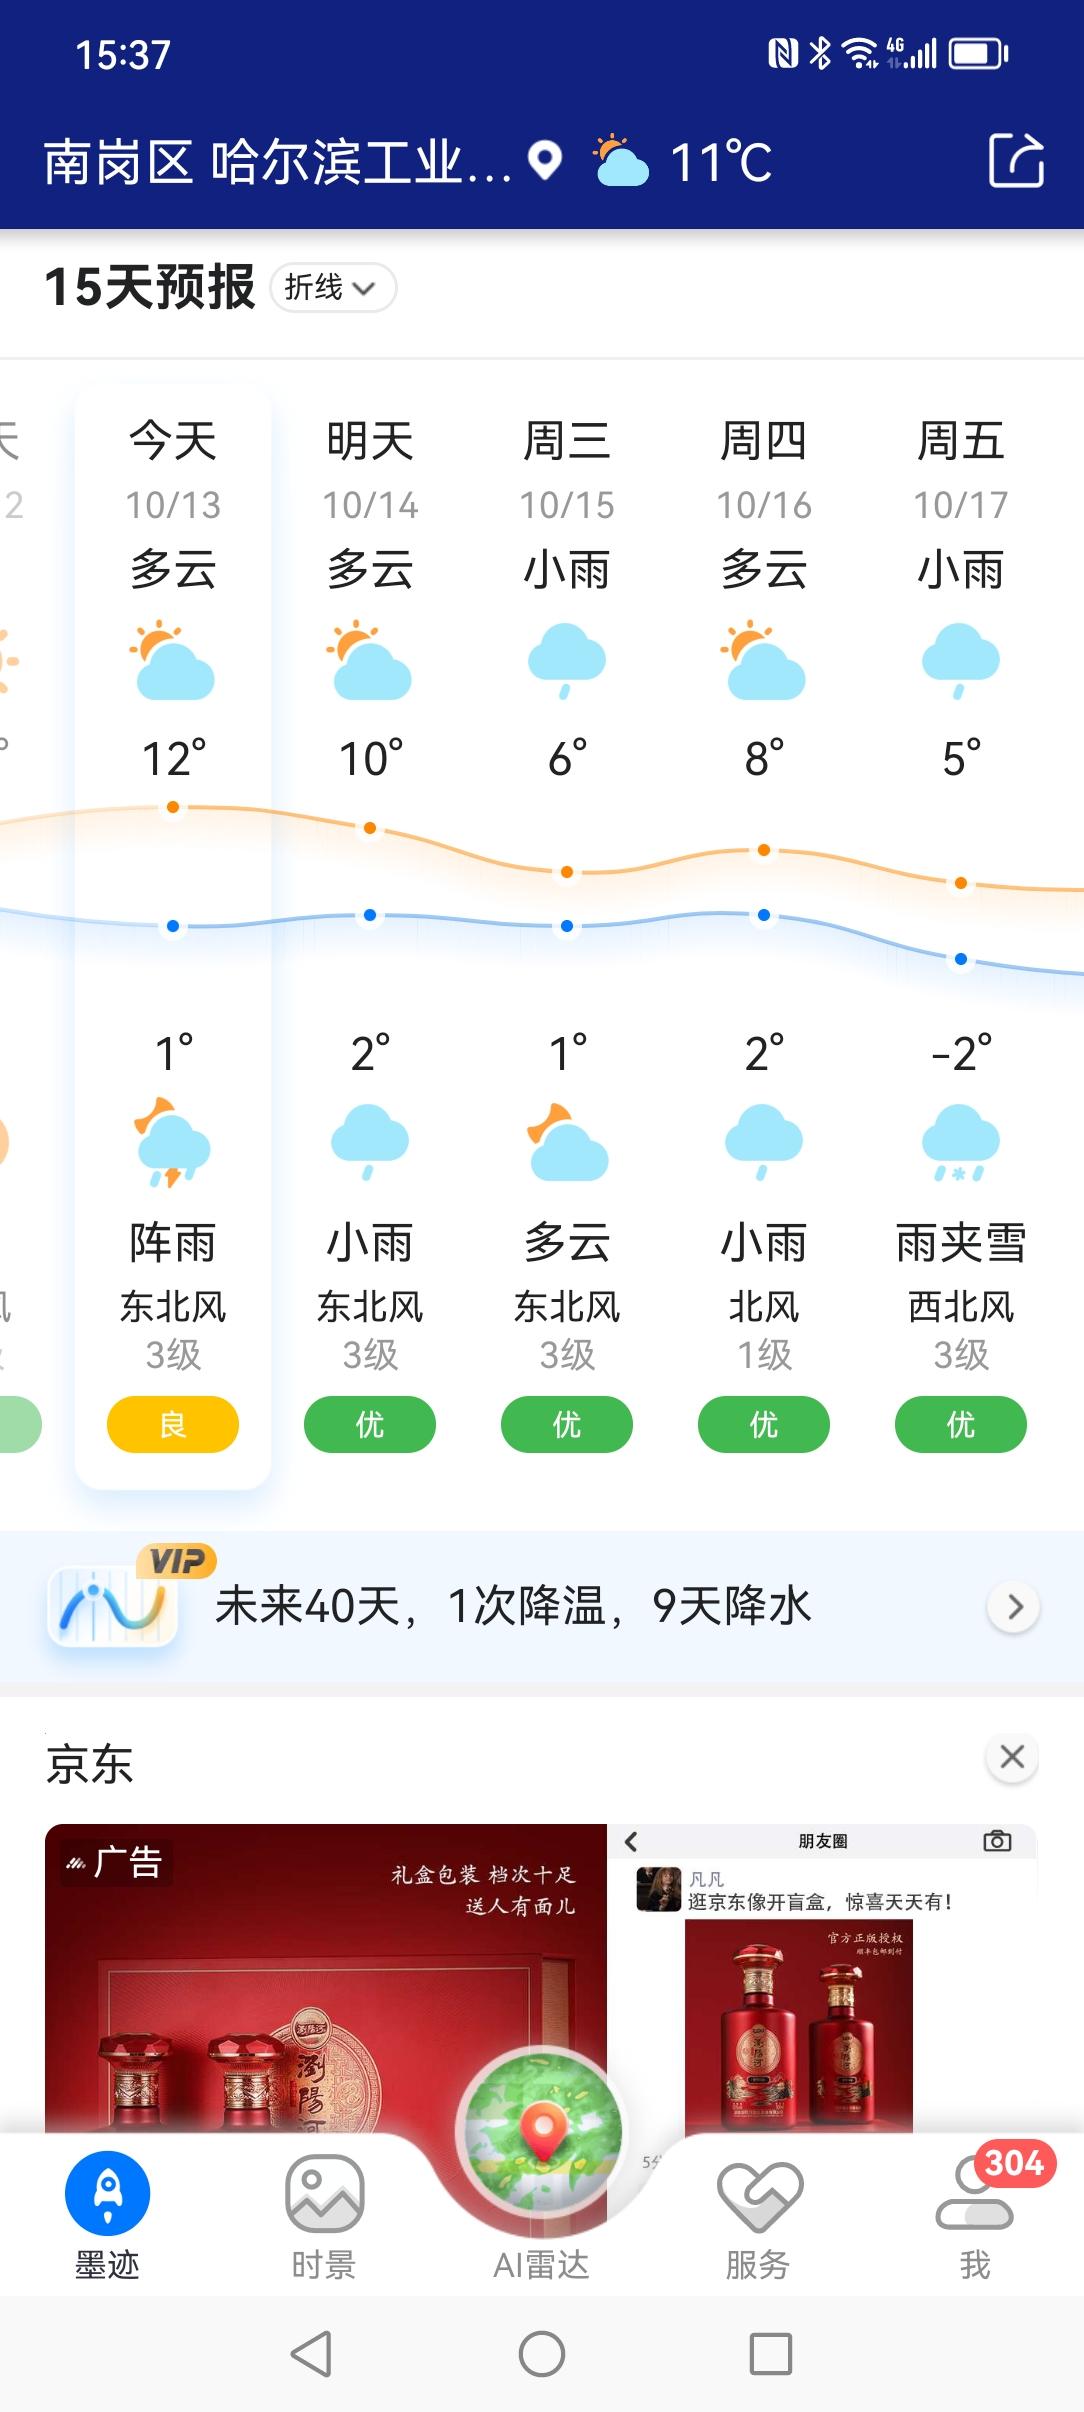This screenshot has height=2412, width=1084.
Task: Tap the share icon in header
Action: (1016, 160)
